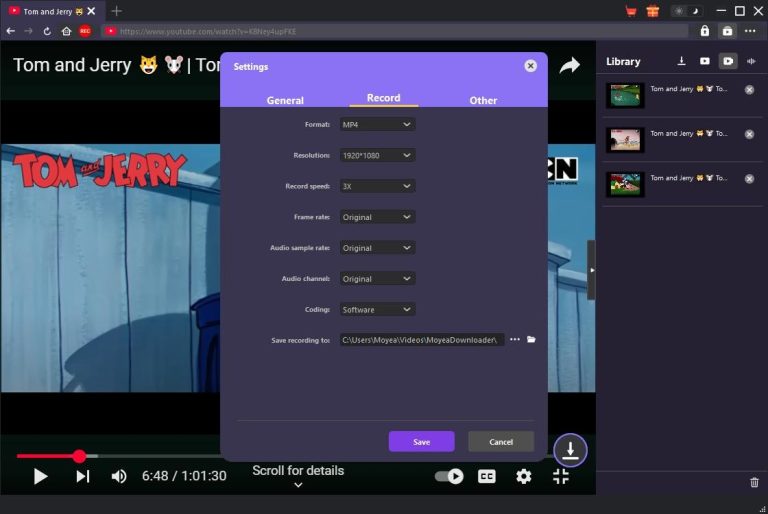Click the red REC record button
This screenshot has width=768, height=514.
pos(85,31)
